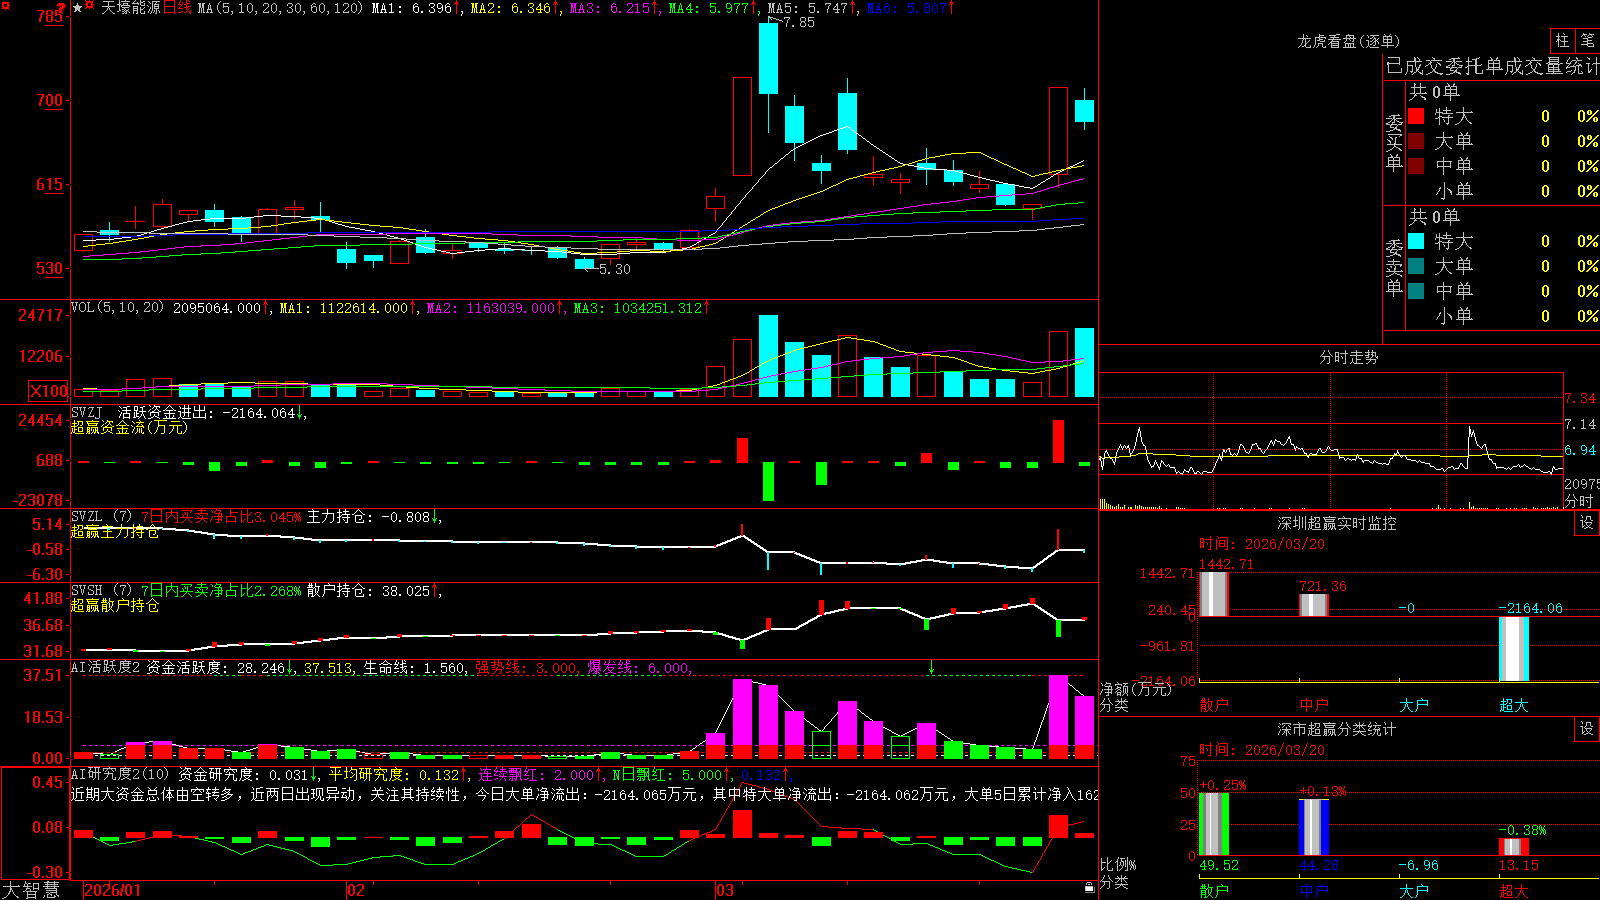Click the MA2: 6.346 value
The height and width of the screenshot is (900, 1600).
coord(515,8)
